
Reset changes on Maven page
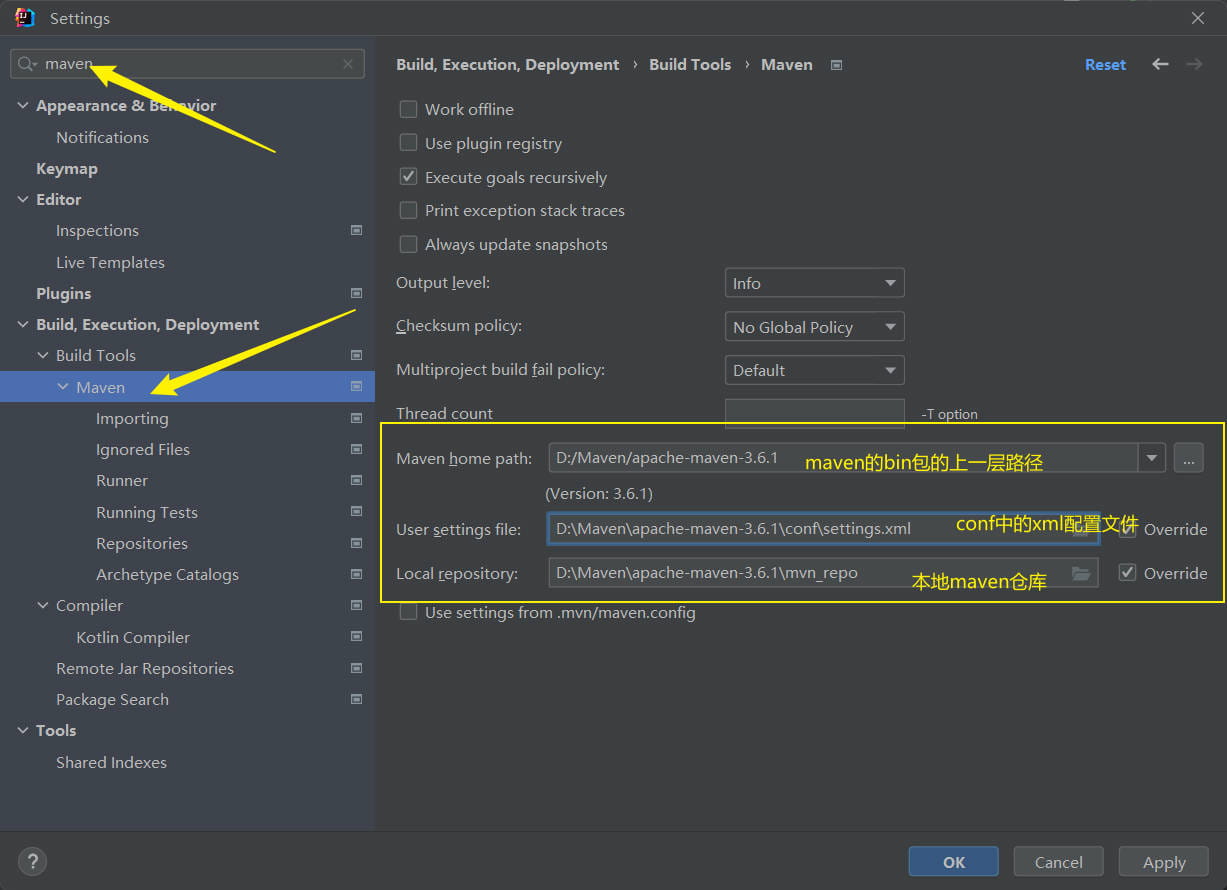point(1105,64)
